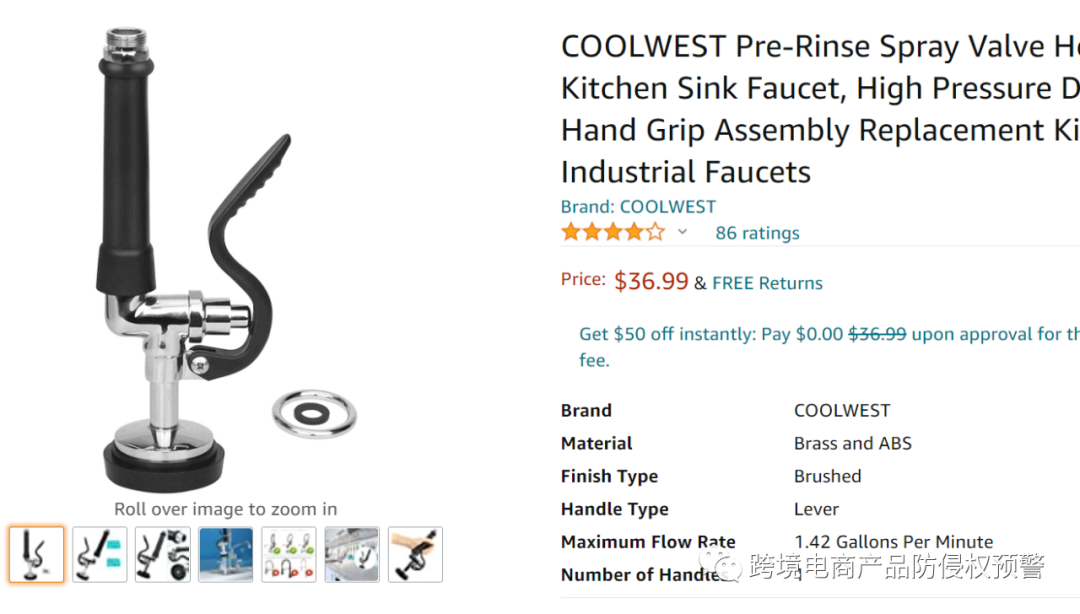The height and width of the screenshot is (614, 1080).
Task: Open the 86 ratings link
Action: point(757,233)
